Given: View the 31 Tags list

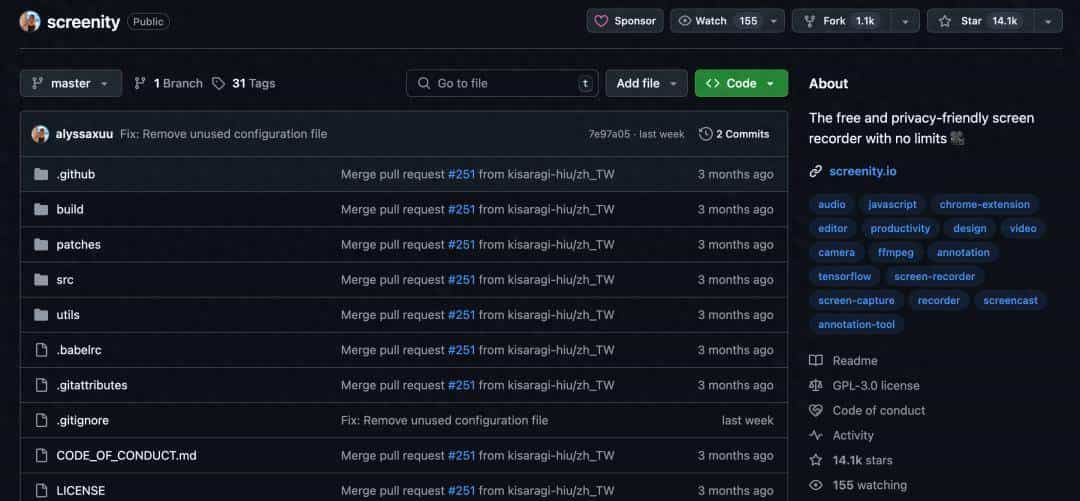Looking at the screenshot, I should [244, 83].
